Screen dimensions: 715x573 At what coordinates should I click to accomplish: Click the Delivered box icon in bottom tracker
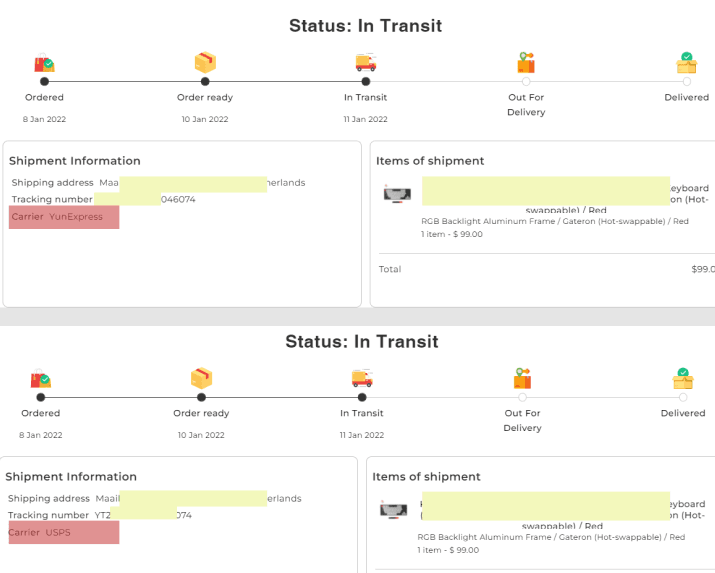coord(683,379)
